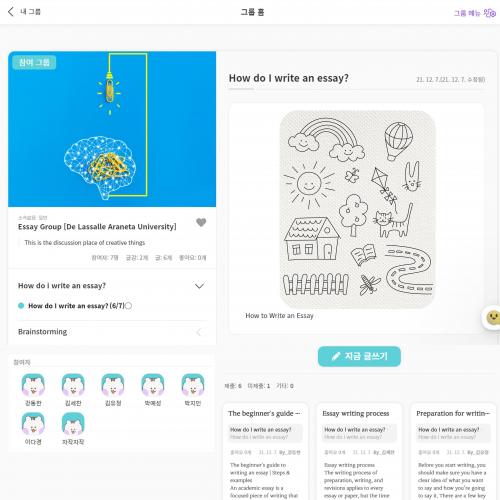The width and height of the screenshot is (500, 500).
Task: Go back using the left arrow icon
Action: tap(11, 12)
